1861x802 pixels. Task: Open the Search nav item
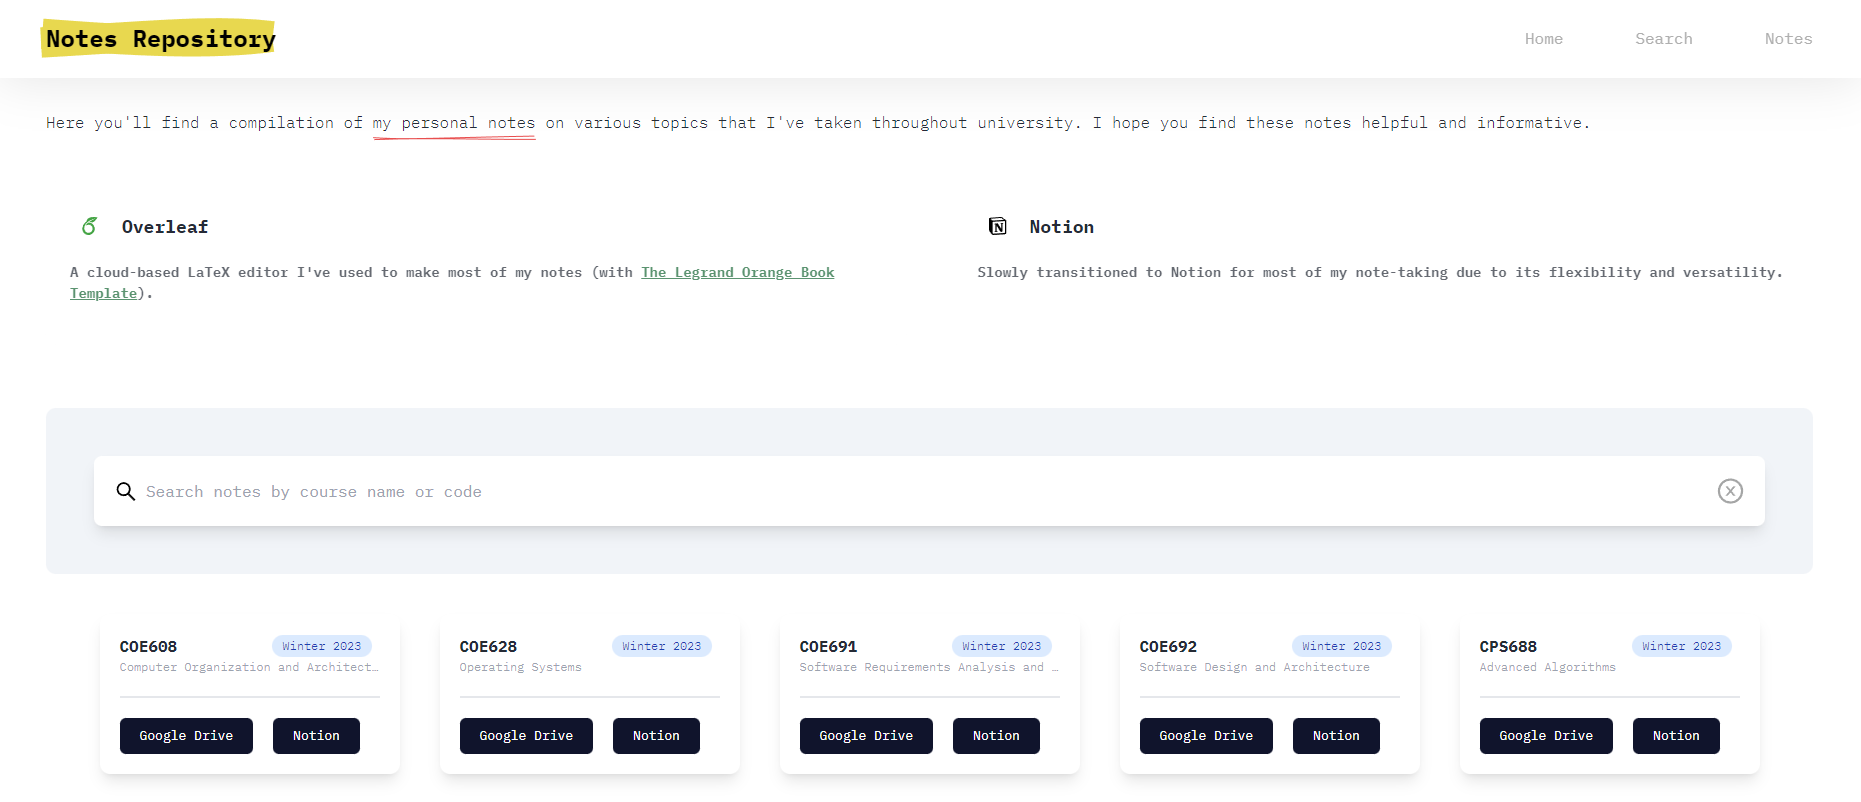point(1664,39)
